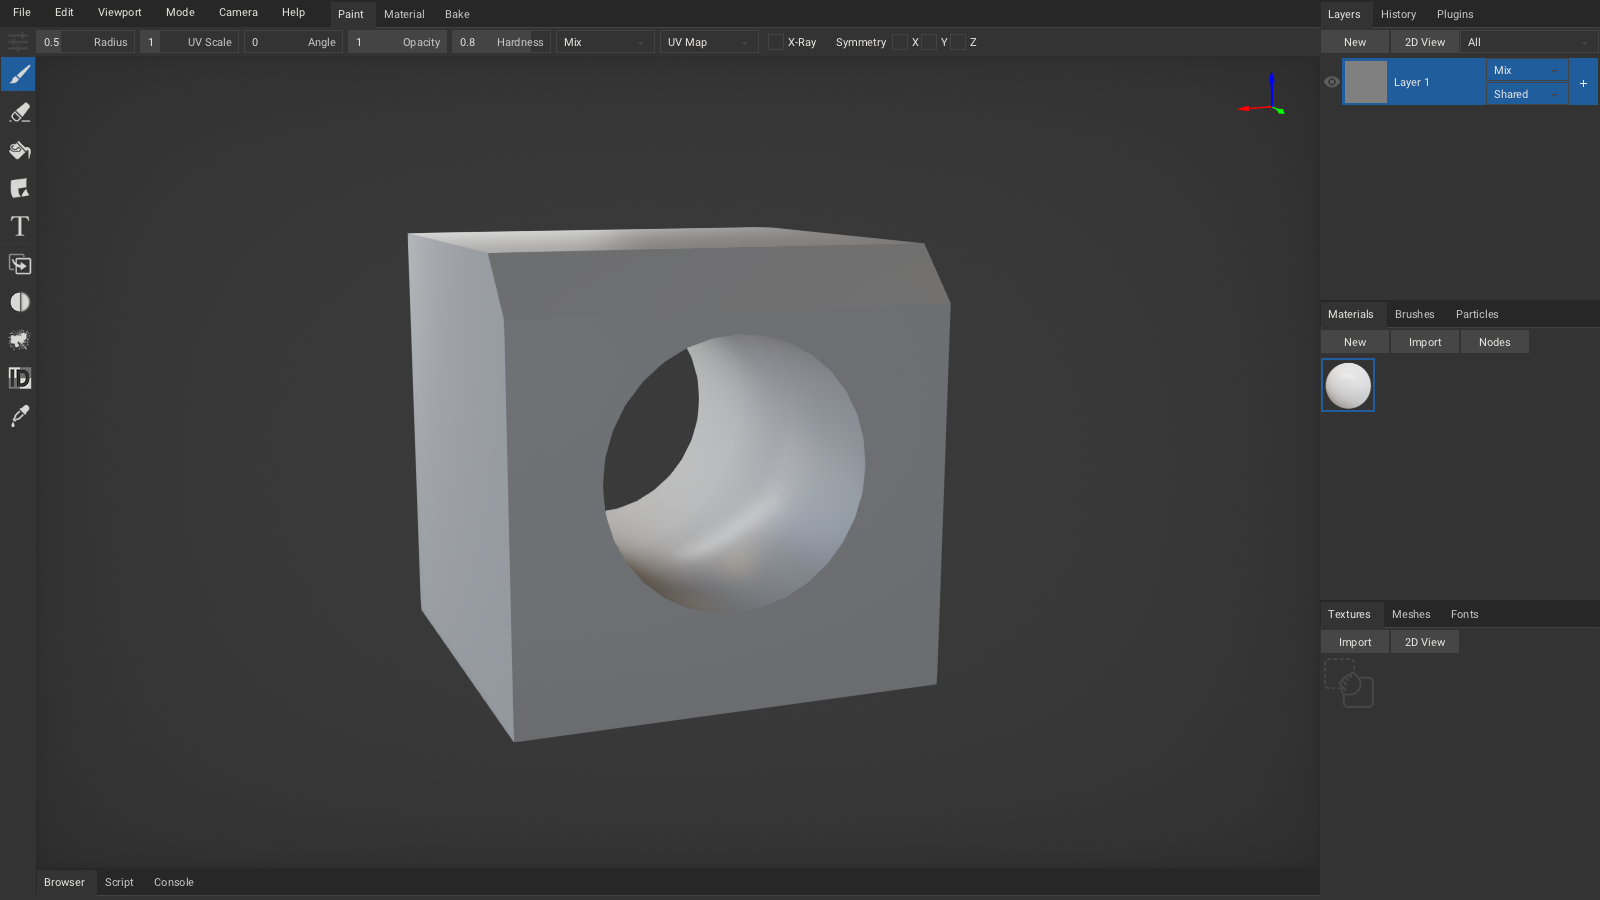1600x900 pixels.
Task: Expand the All layers filter dropdown
Action: coord(1527,42)
